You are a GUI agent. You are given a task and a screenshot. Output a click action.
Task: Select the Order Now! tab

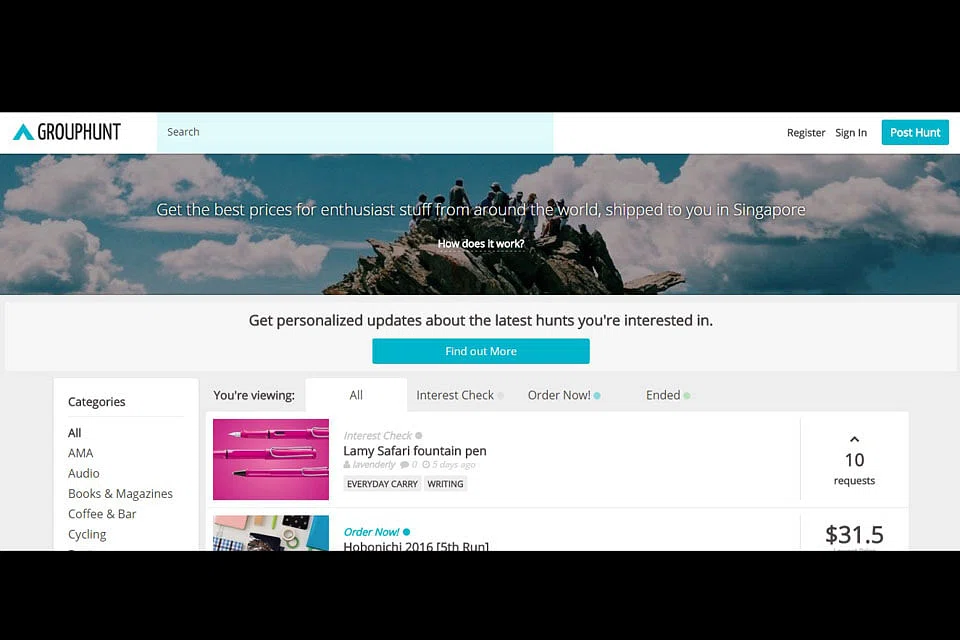[x=559, y=395]
